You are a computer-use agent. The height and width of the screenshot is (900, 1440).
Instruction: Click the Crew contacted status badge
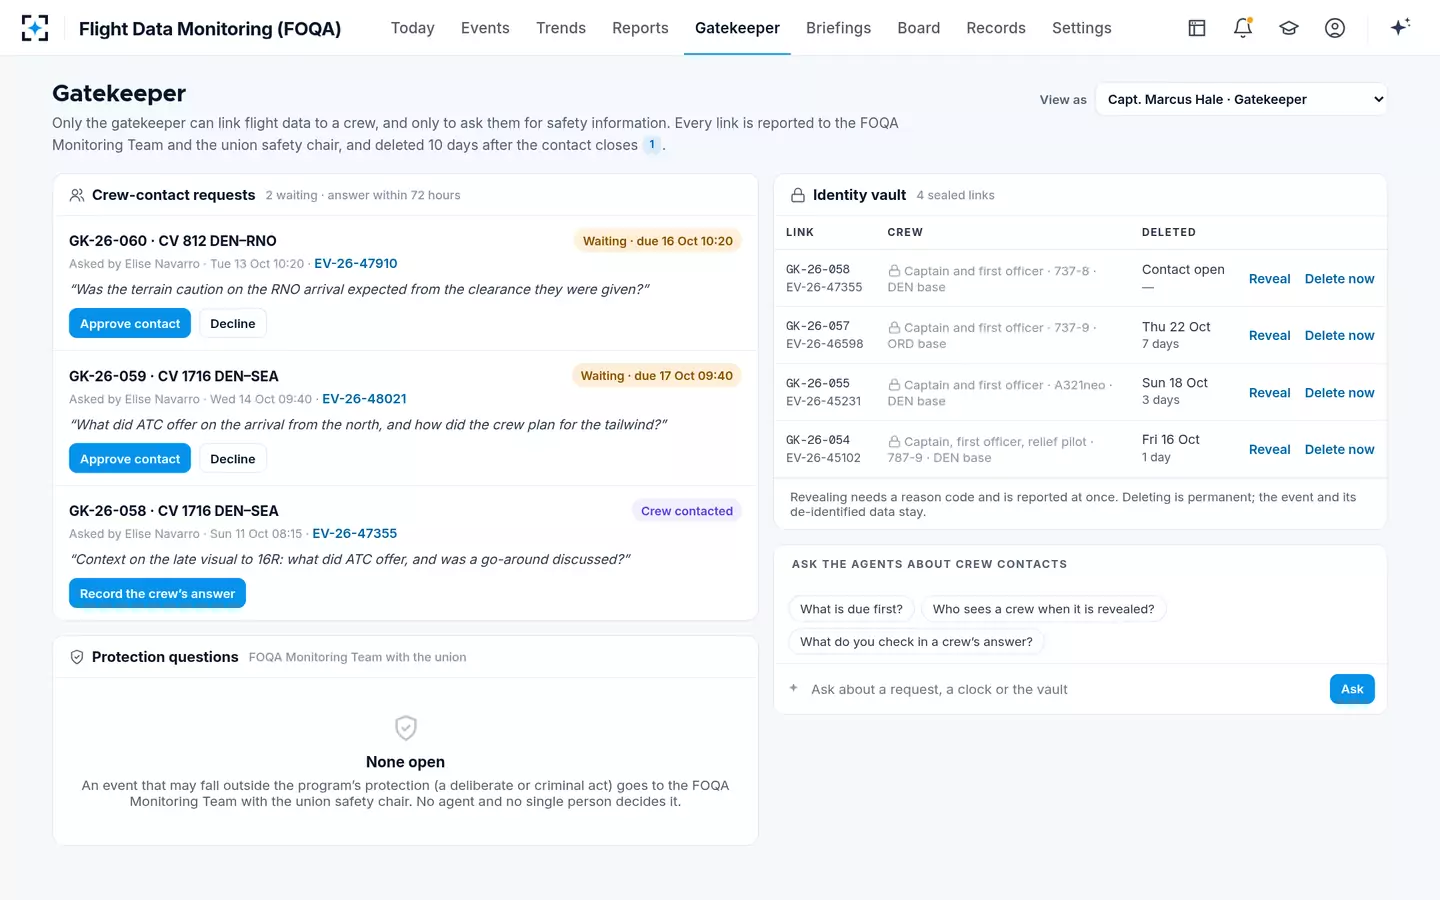[x=687, y=511]
